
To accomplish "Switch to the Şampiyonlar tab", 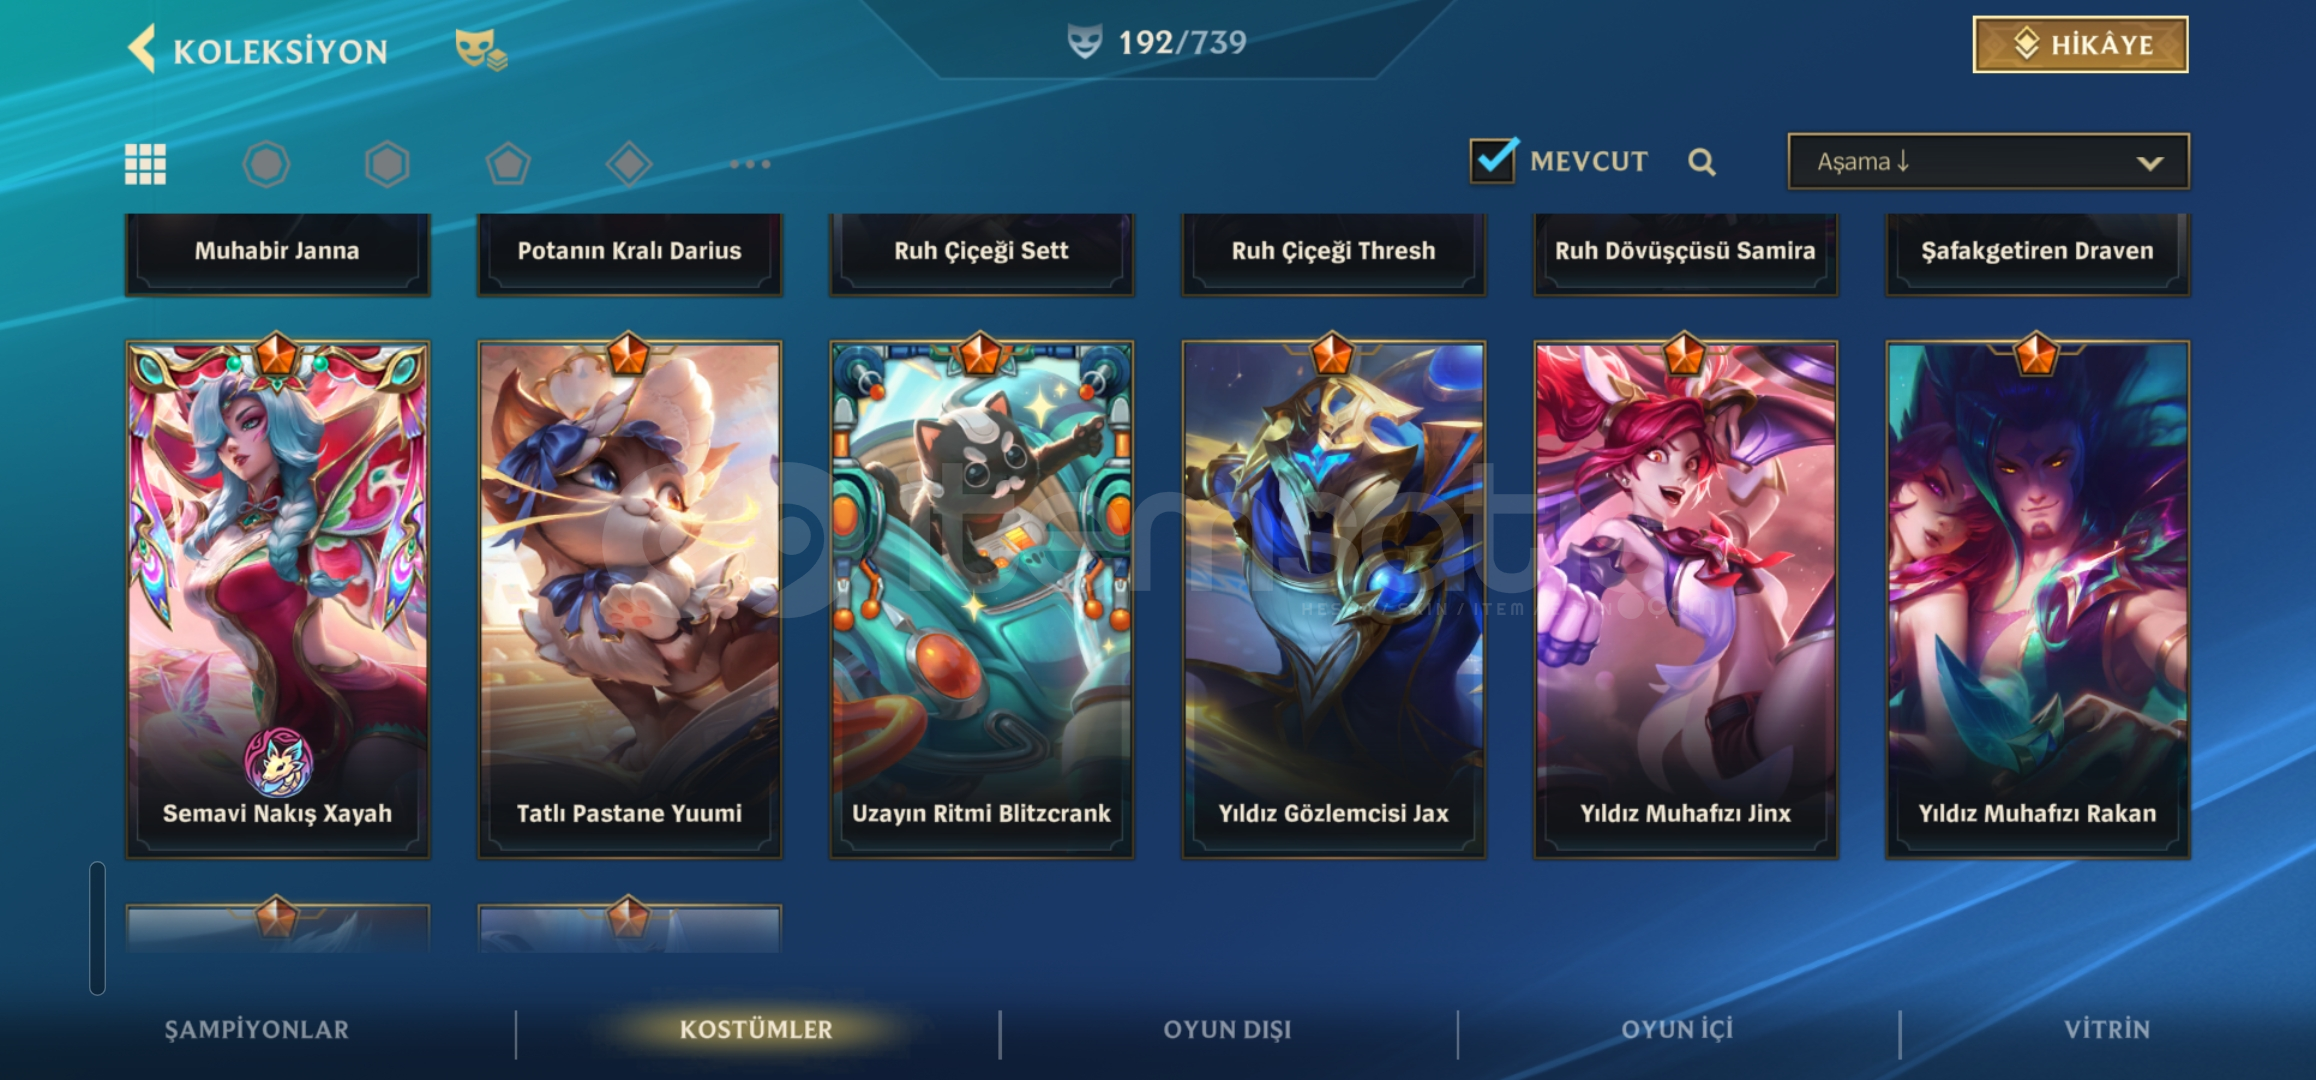I will click(x=257, y=1030).
